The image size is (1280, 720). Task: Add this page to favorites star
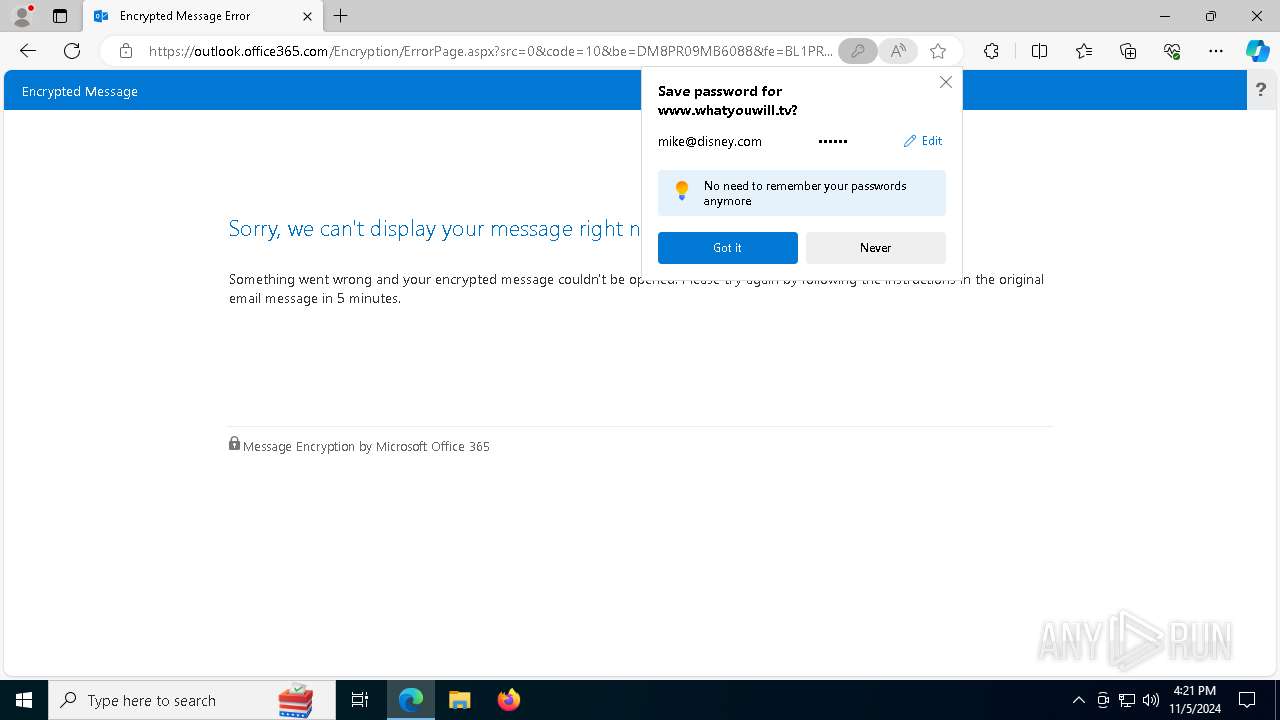pos(938,51)
